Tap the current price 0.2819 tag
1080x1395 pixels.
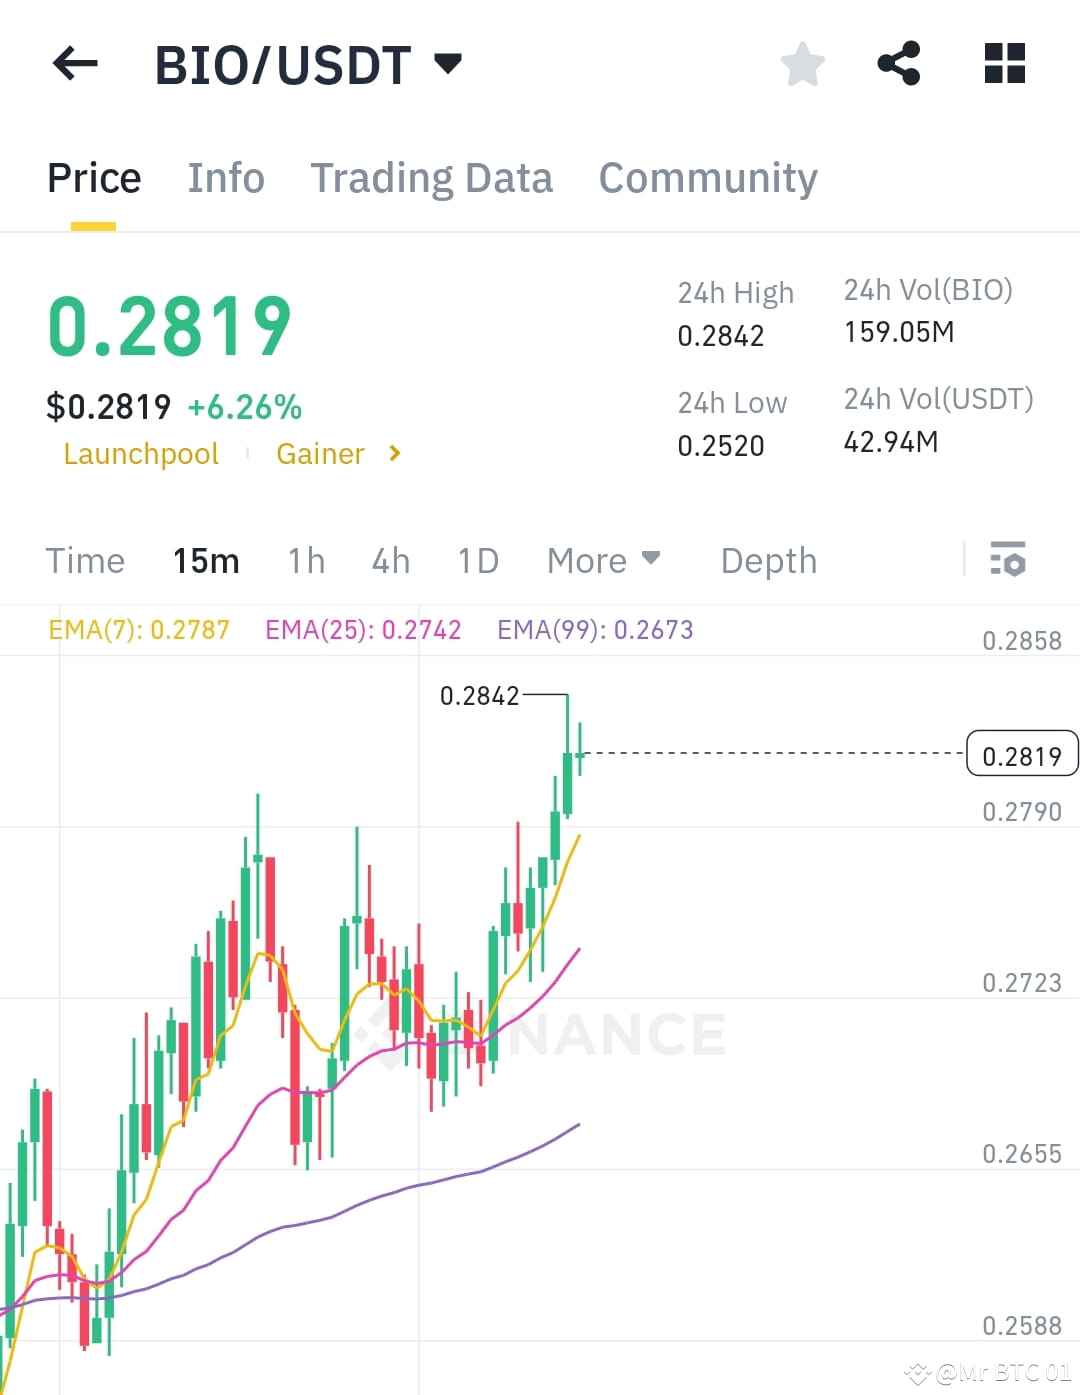click(x=1022, y=754)
